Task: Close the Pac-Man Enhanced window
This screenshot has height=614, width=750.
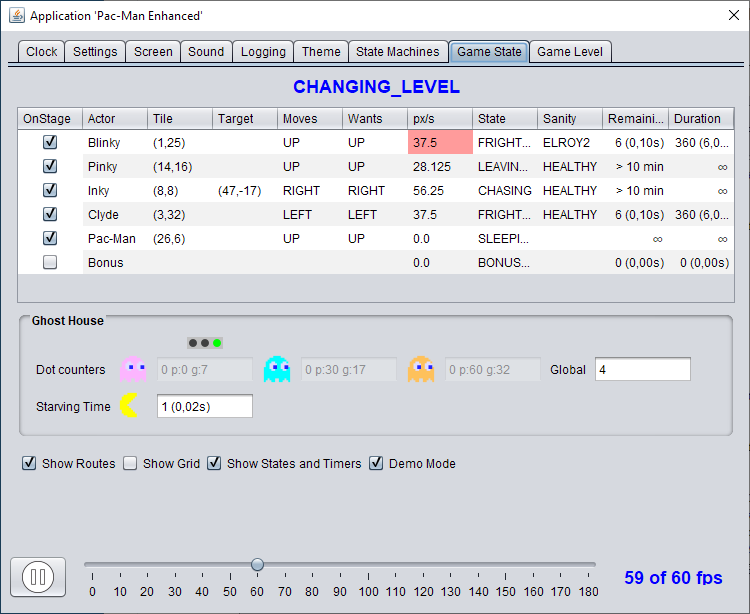Action: pyautogui.click(x=734, y=15)
